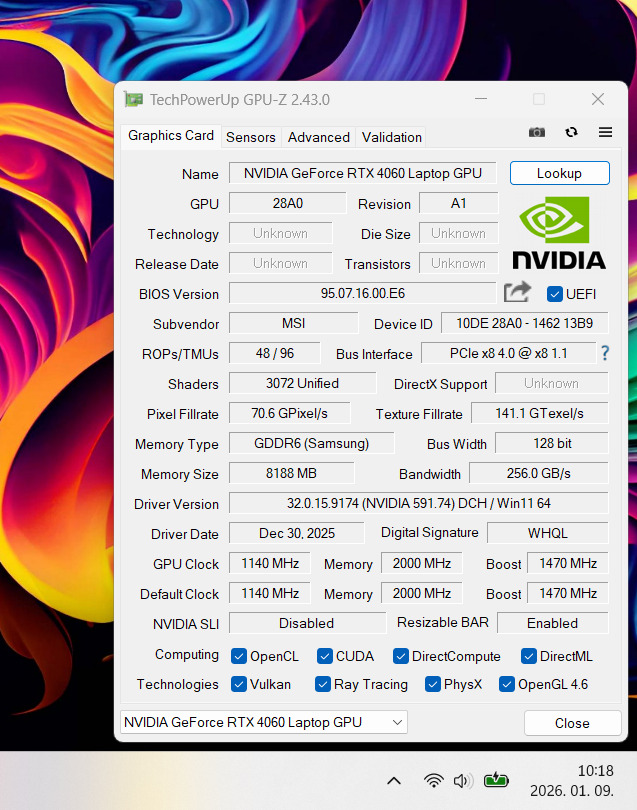Click the Bus Interface value PCIe x8 4.0

click(508, 353)
